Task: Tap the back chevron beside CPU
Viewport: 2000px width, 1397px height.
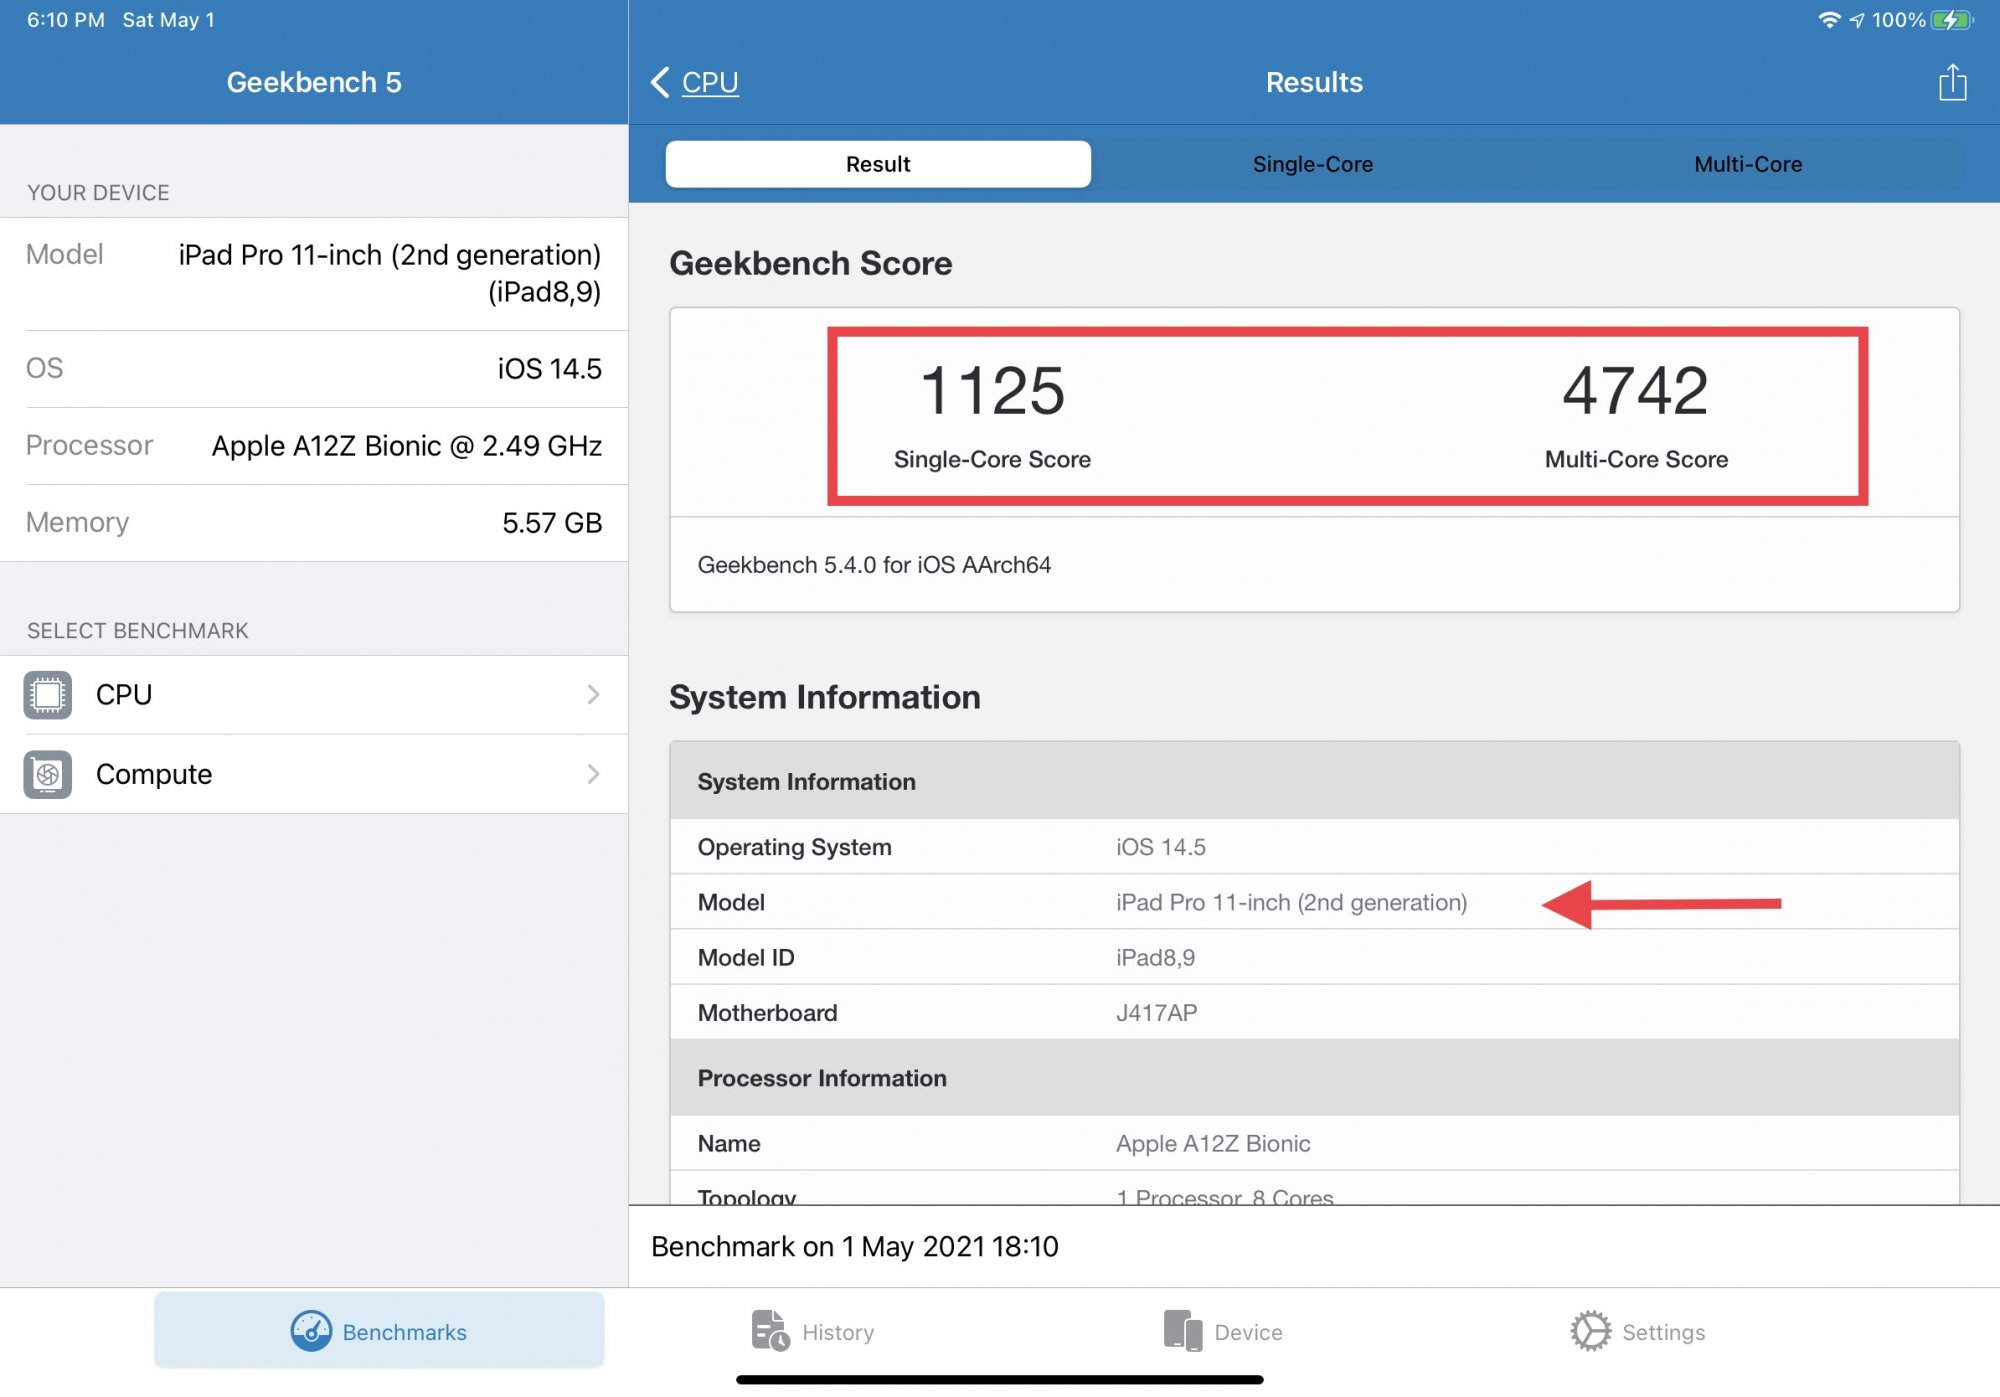Action: [660, 82]
